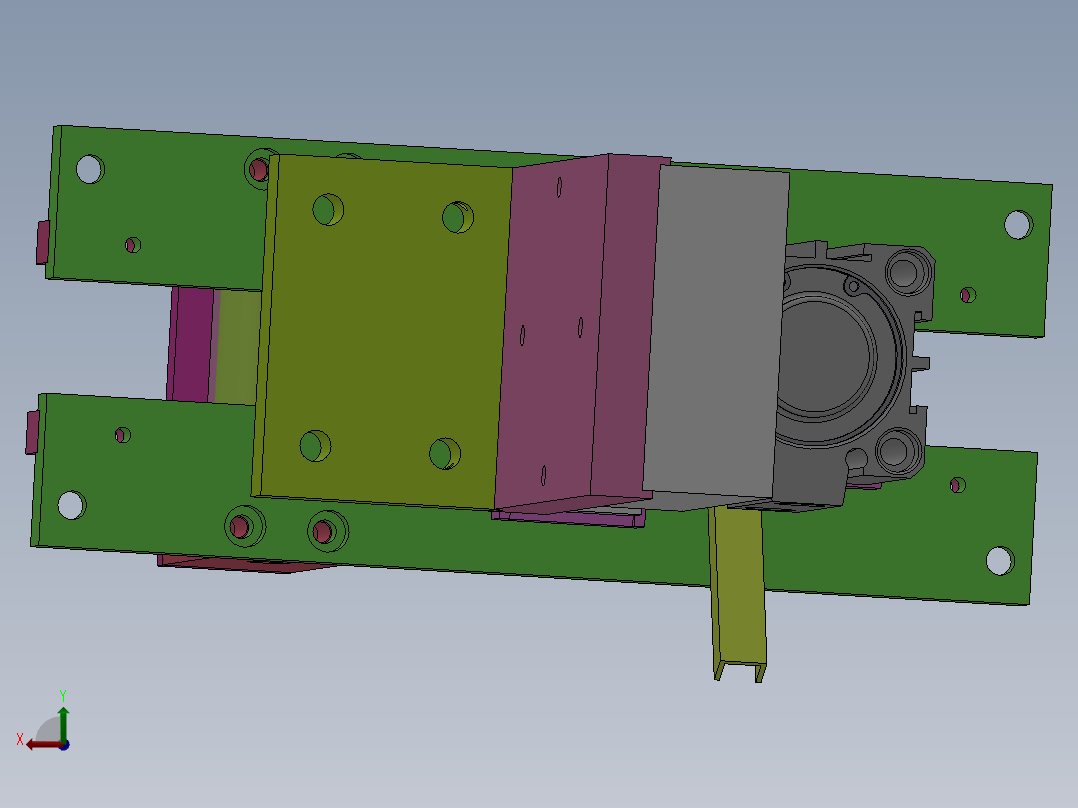Select the large hole at lower green plate's right end
The image size is (1078, 808).
[1000, 560]
